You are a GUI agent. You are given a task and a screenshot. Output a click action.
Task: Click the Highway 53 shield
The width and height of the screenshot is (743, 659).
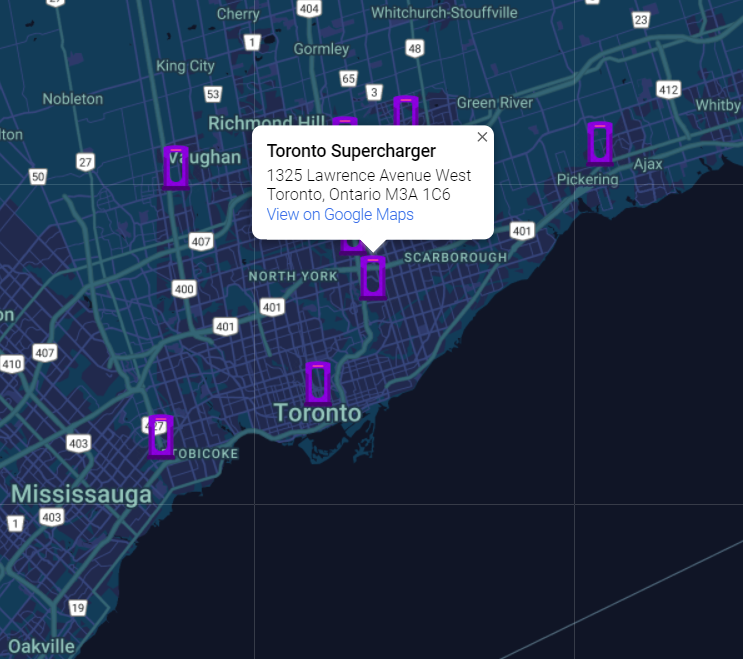[213, 94]
